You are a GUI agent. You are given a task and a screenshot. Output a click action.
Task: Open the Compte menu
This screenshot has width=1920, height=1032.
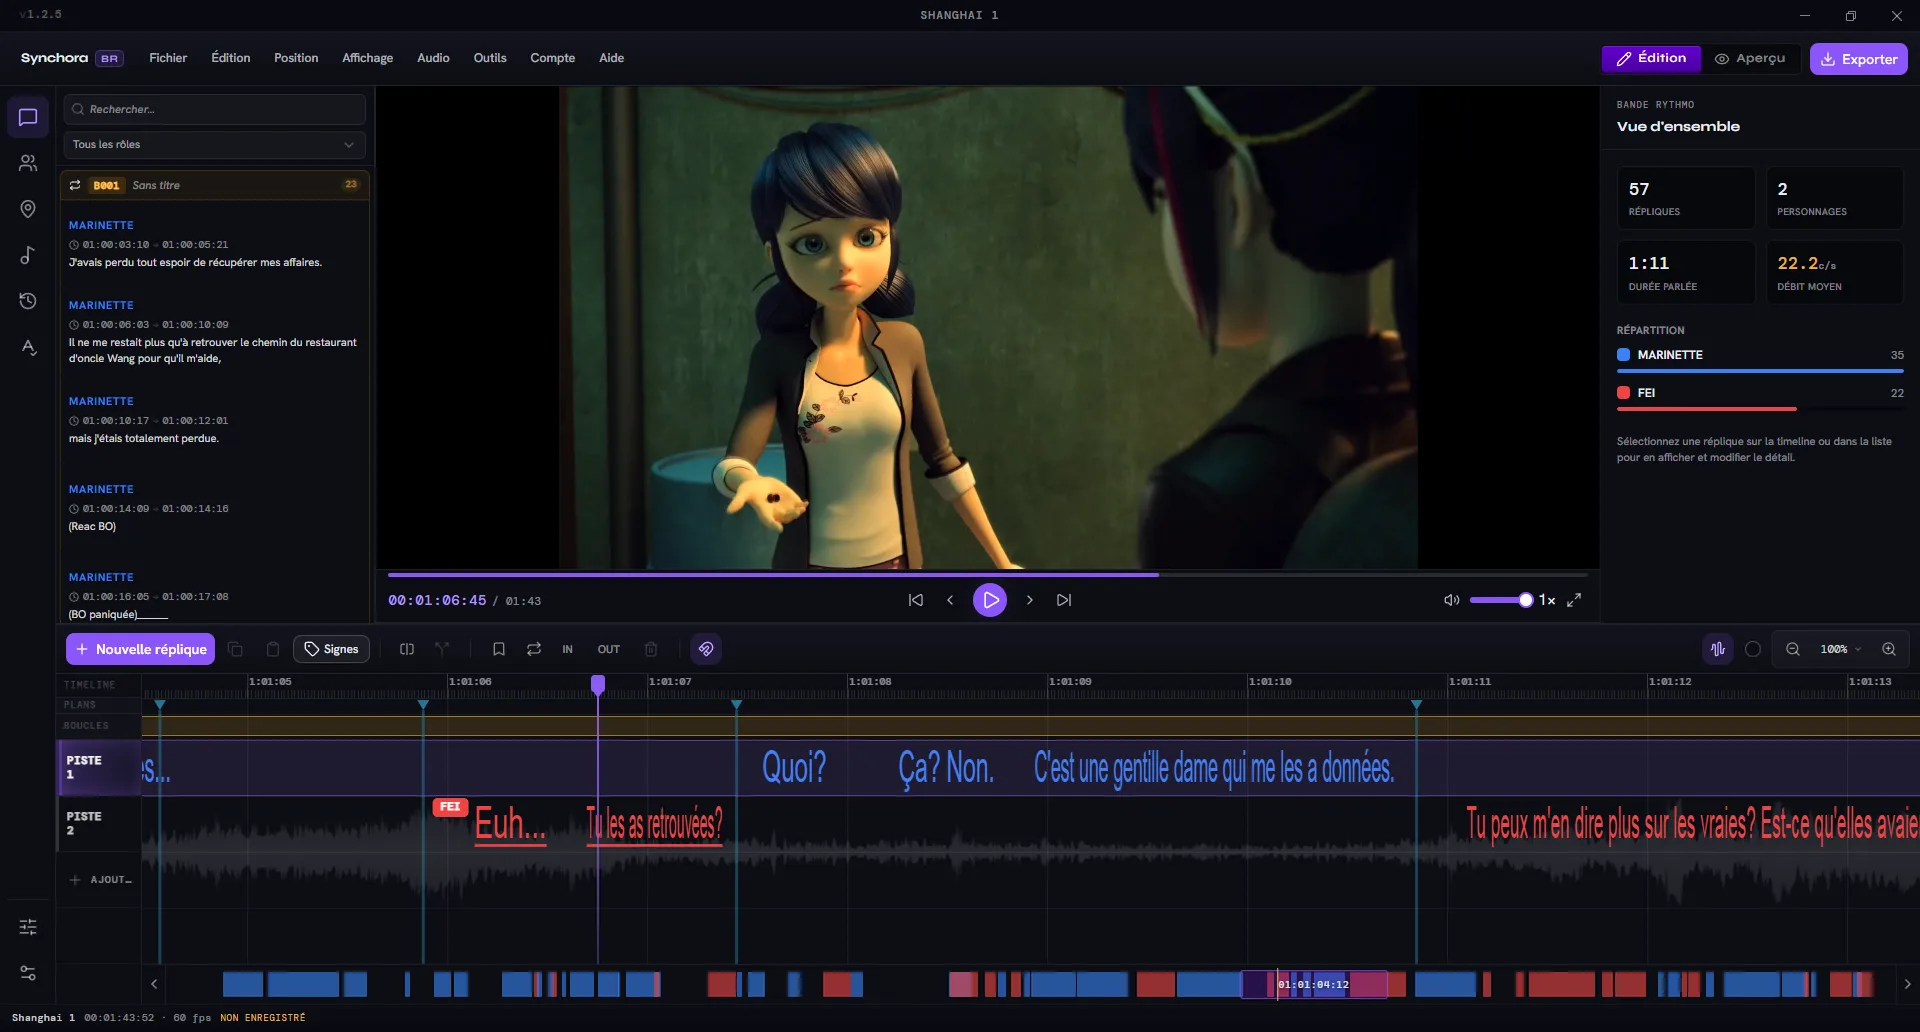point(552,58)
